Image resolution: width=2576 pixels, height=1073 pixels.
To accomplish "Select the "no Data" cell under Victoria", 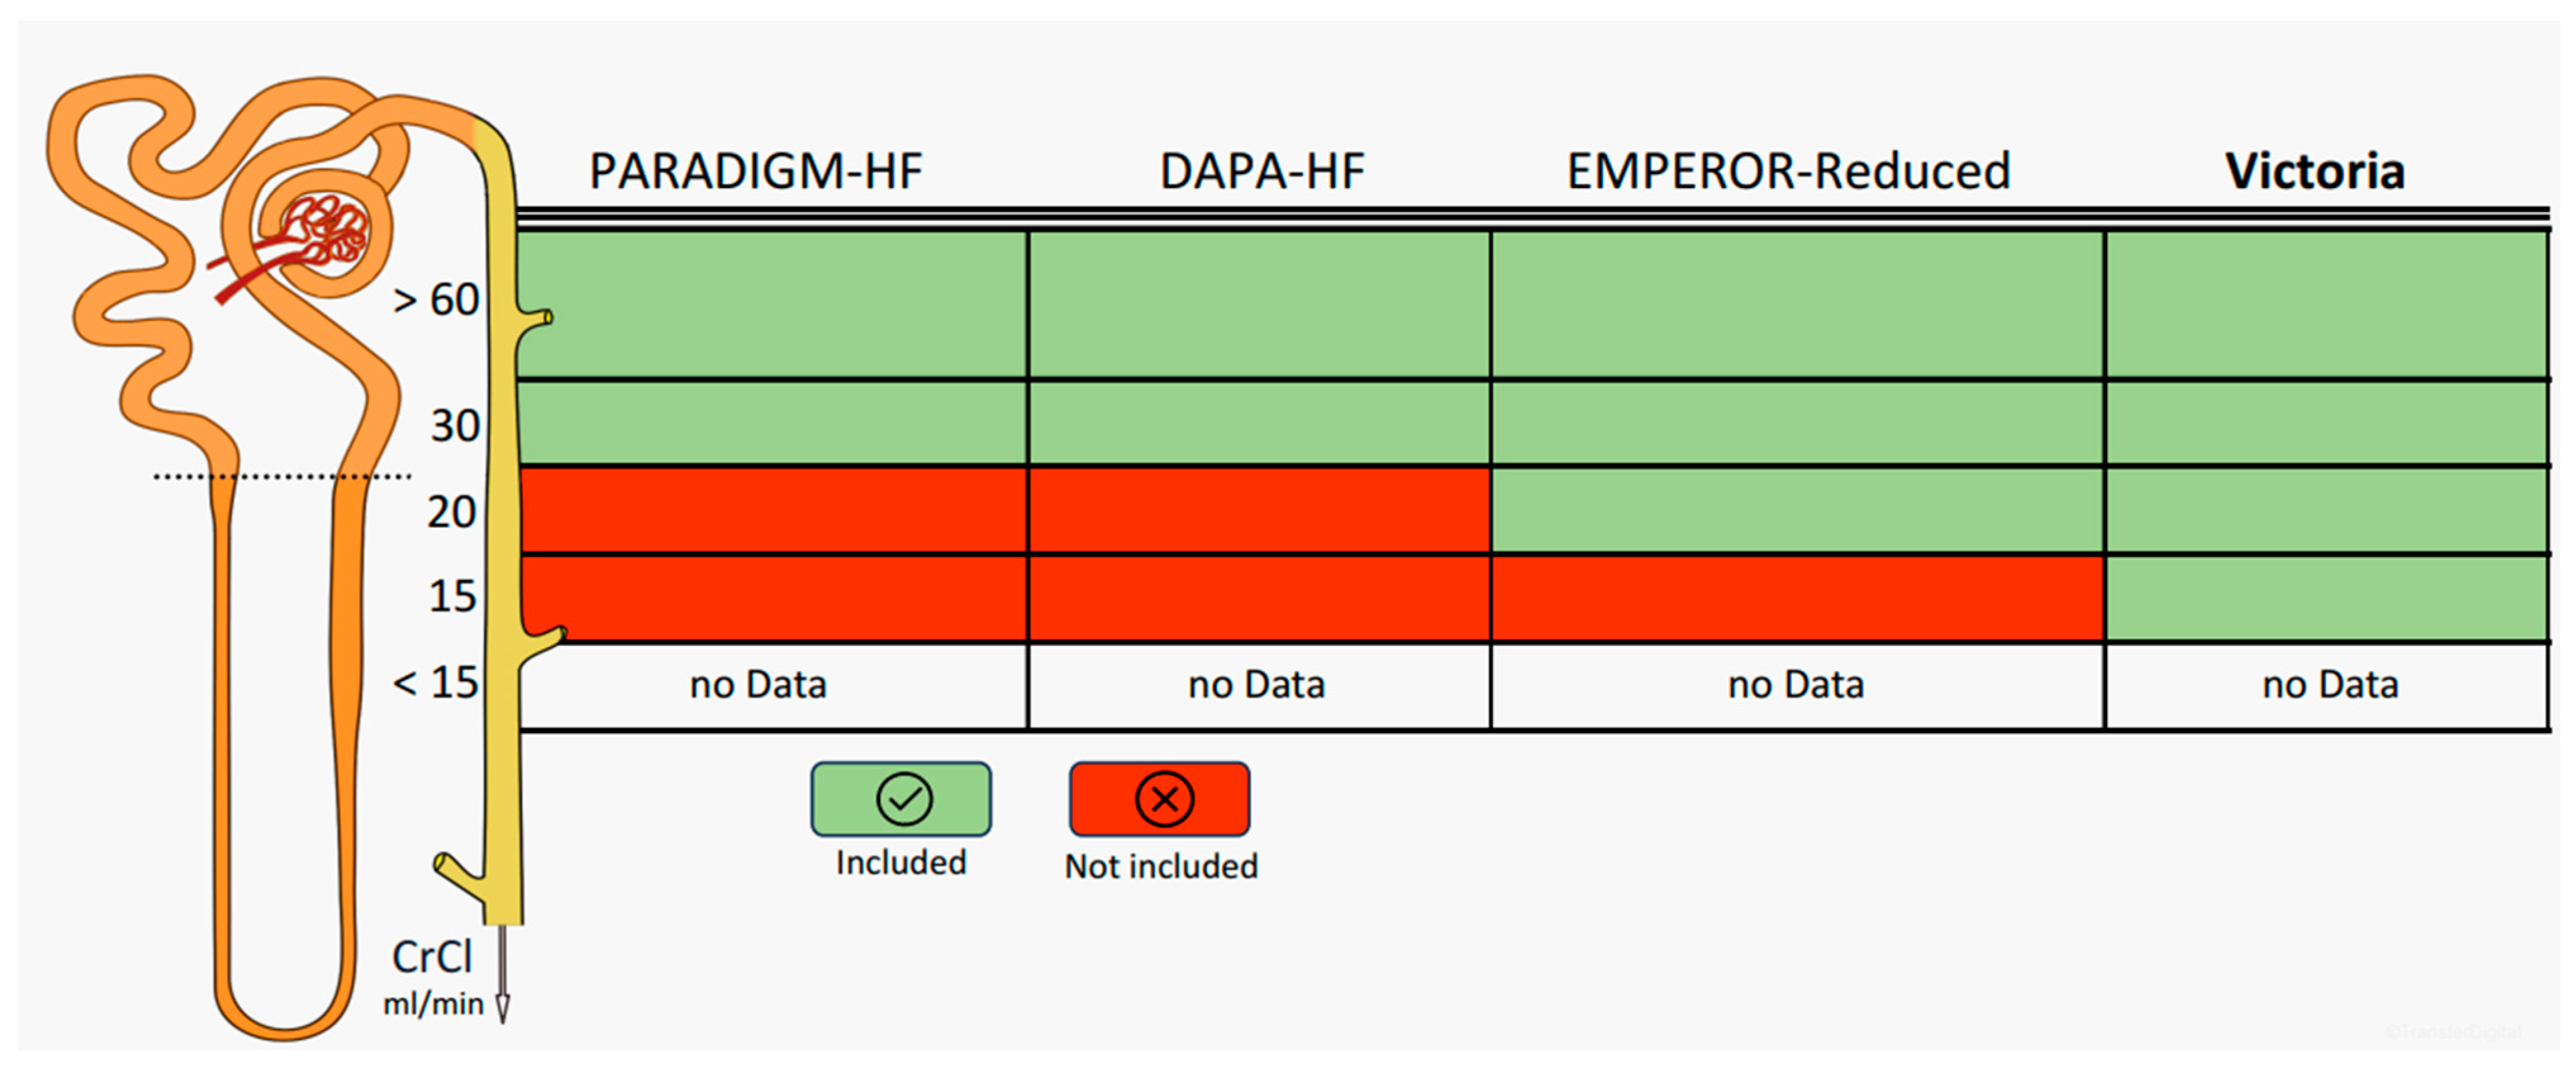I will tap(2330, 685).
